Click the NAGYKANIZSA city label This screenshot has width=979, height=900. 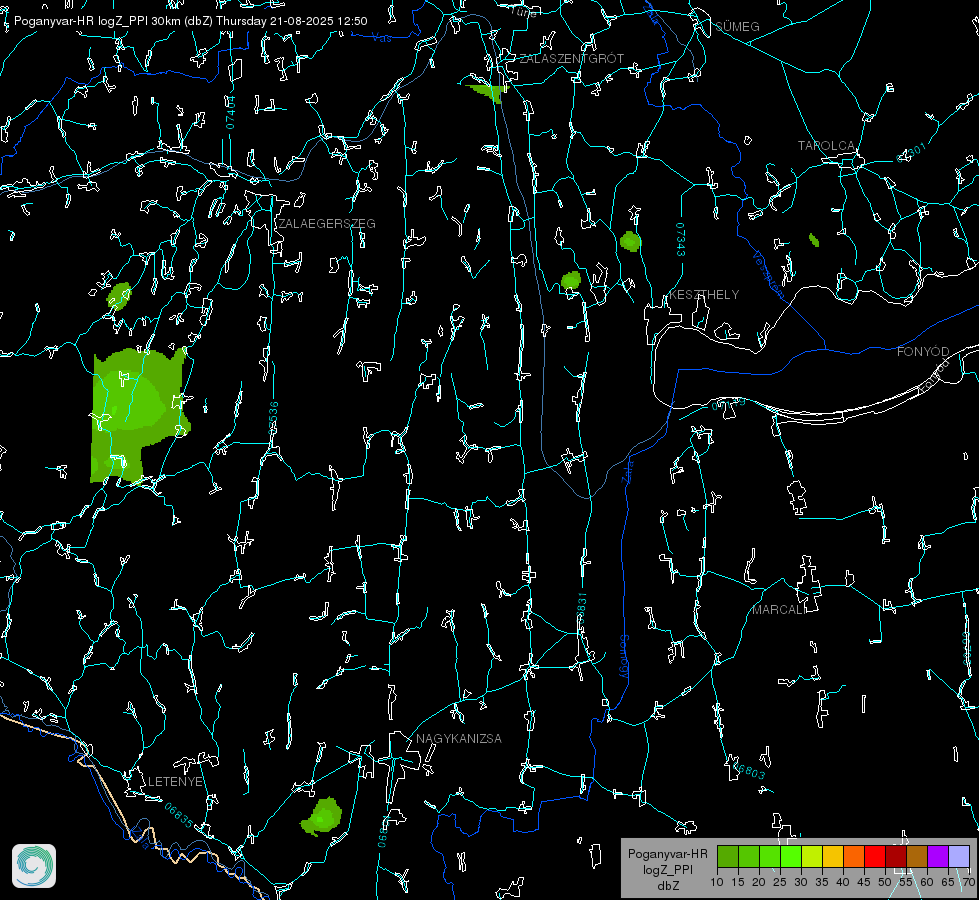(x=459, y=738)
